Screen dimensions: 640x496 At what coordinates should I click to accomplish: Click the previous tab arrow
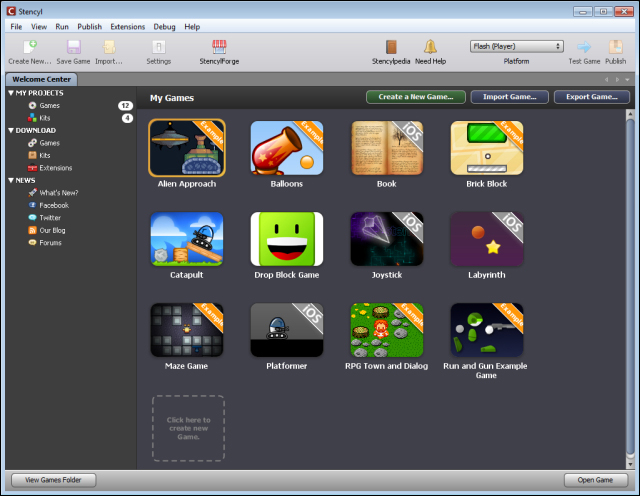[x=607, y=80]
